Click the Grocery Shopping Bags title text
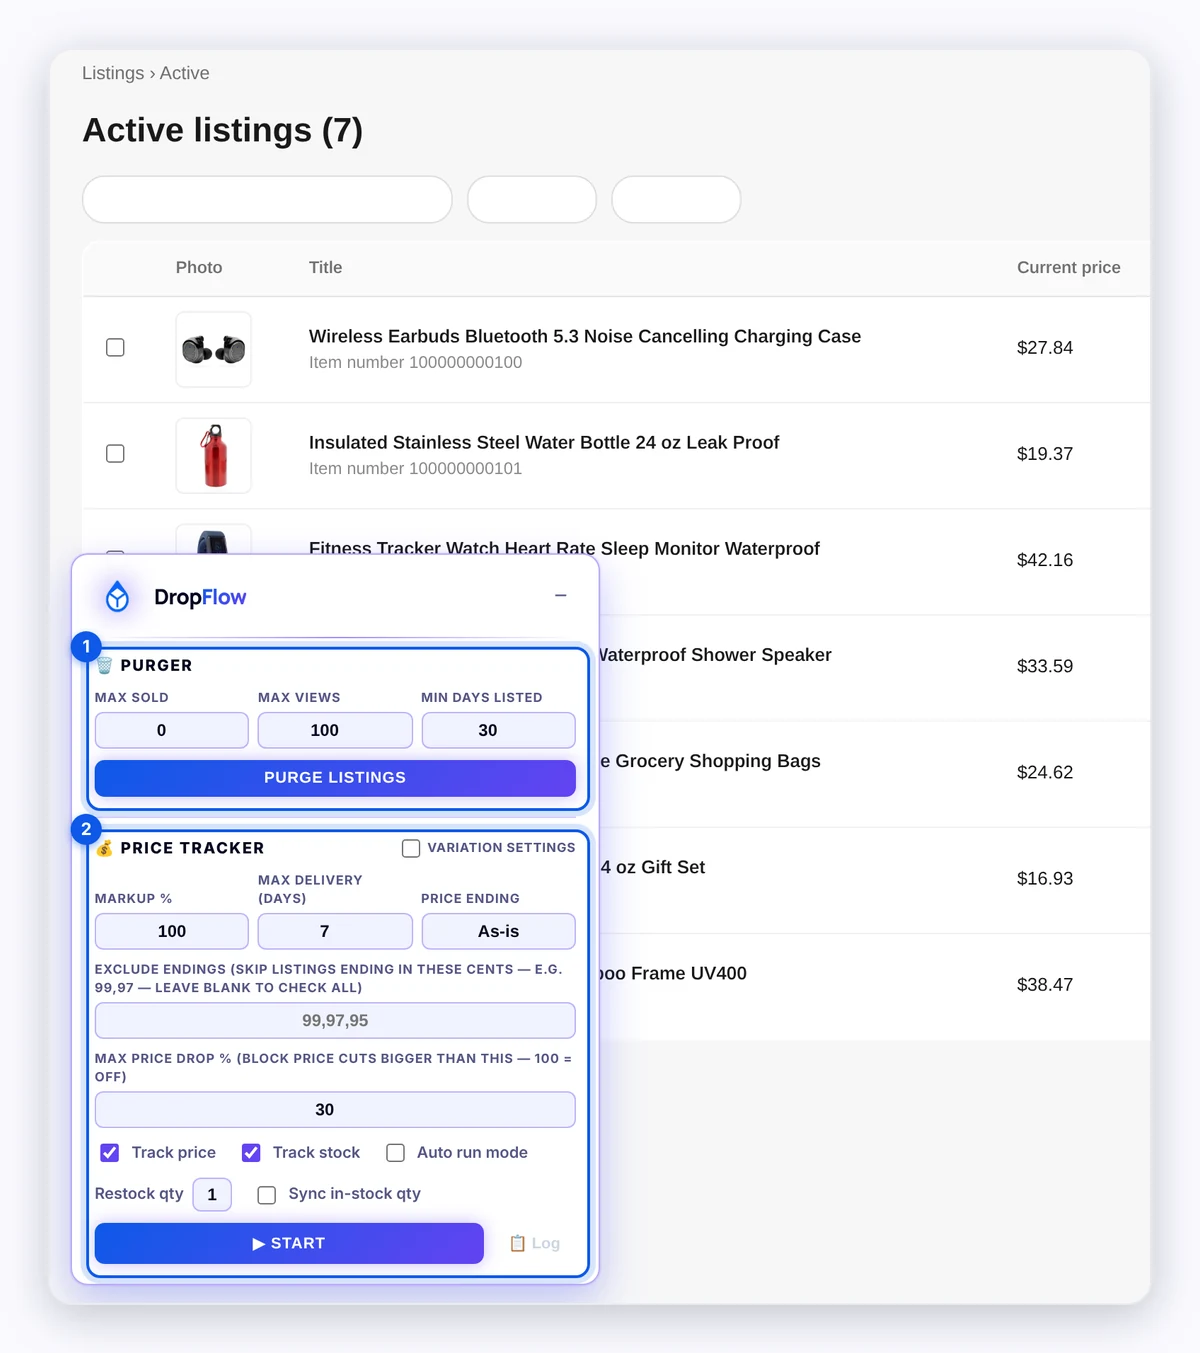1200x1353 pixels. click(711, 760)
